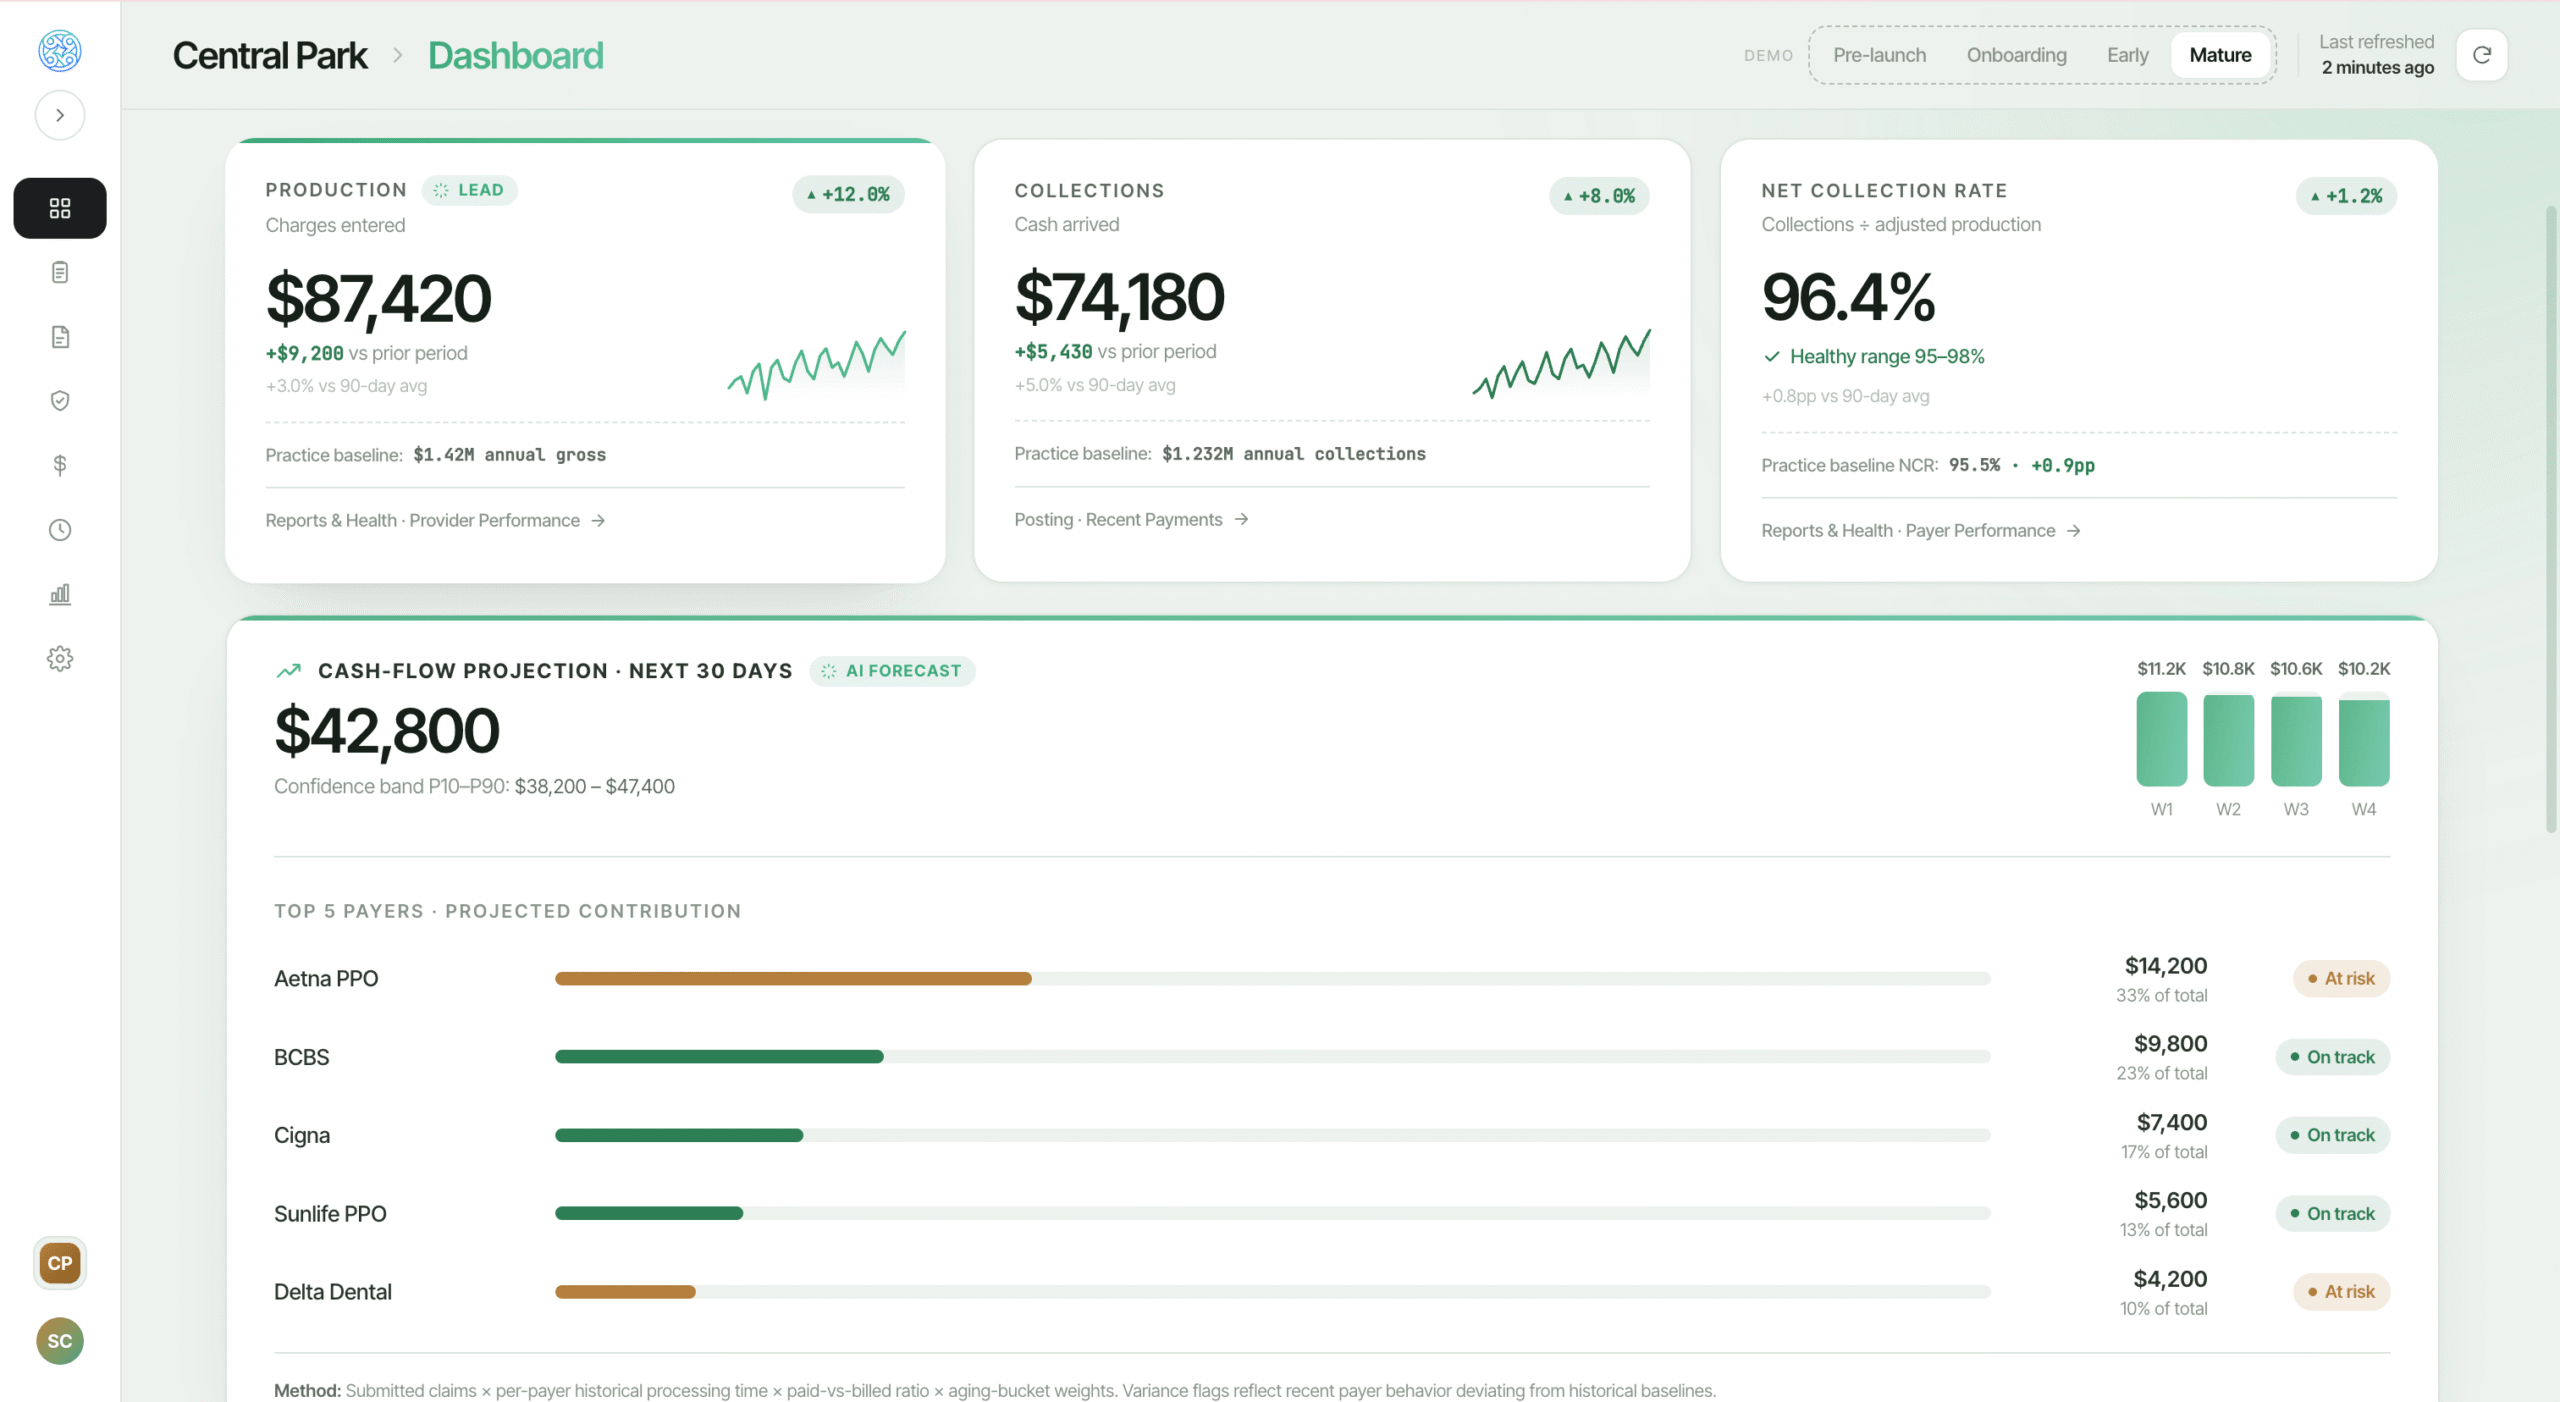Viewport: 2560px width, 1402px height.
Task: Click the "2 minutes ago" refresh time
Action: tap(2378, 68)
